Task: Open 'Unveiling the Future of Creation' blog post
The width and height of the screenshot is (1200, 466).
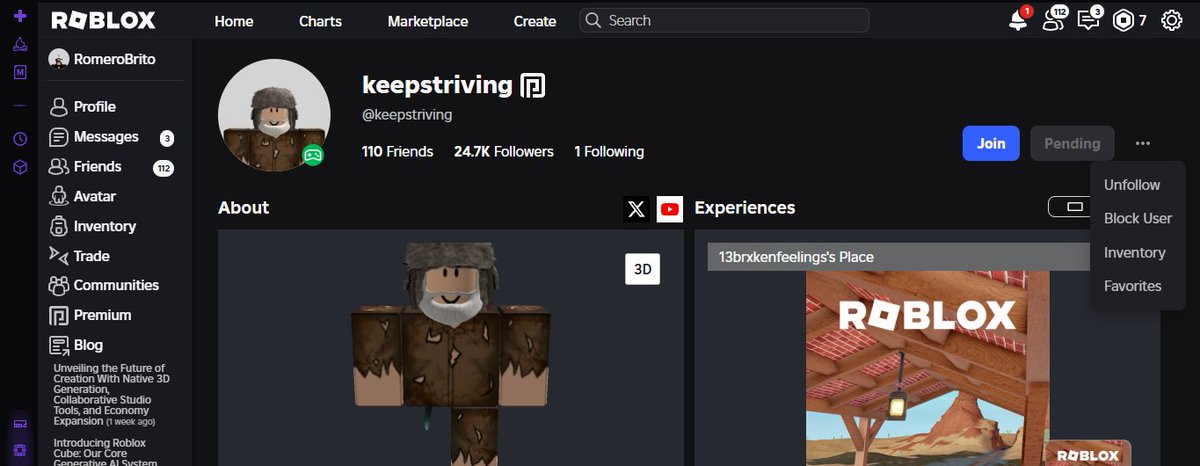Action: click(111, 396)
